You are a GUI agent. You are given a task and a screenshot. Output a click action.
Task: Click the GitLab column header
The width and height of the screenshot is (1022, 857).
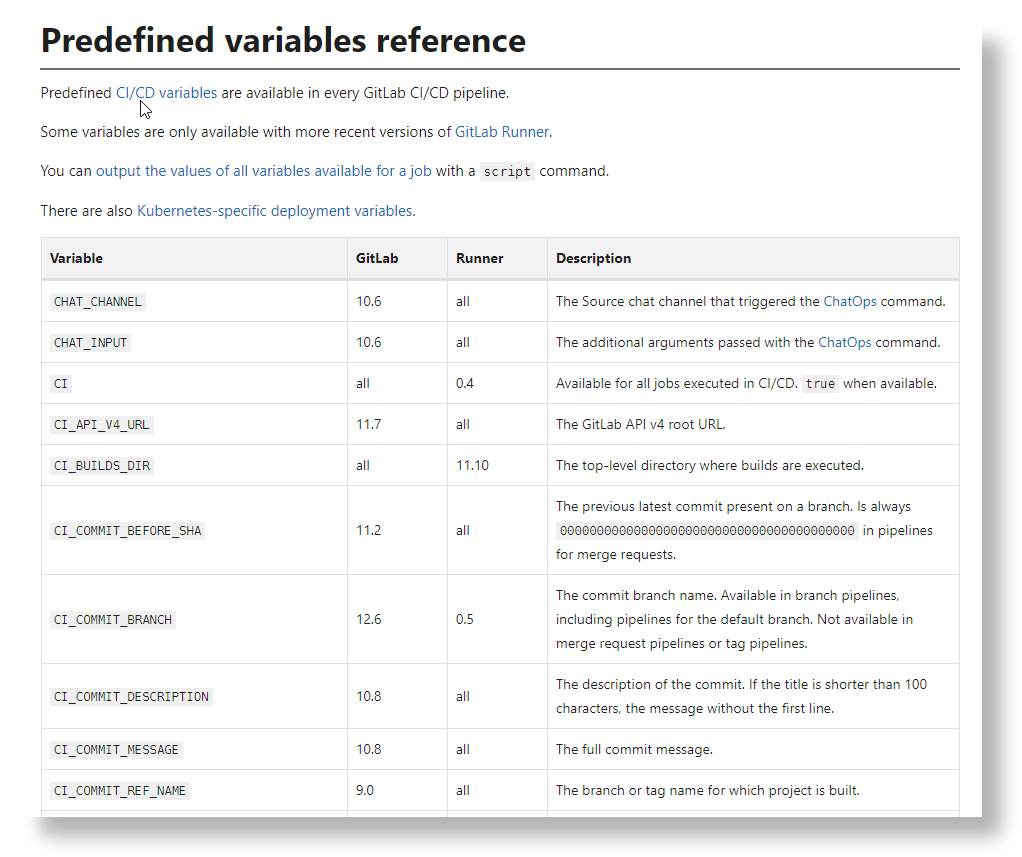point(377,258)
